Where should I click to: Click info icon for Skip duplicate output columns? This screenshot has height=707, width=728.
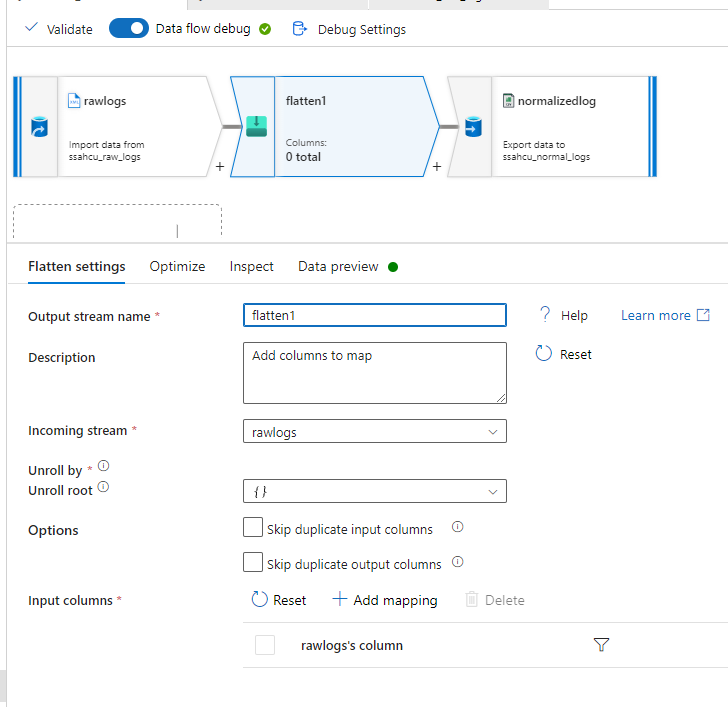[458, 562]
